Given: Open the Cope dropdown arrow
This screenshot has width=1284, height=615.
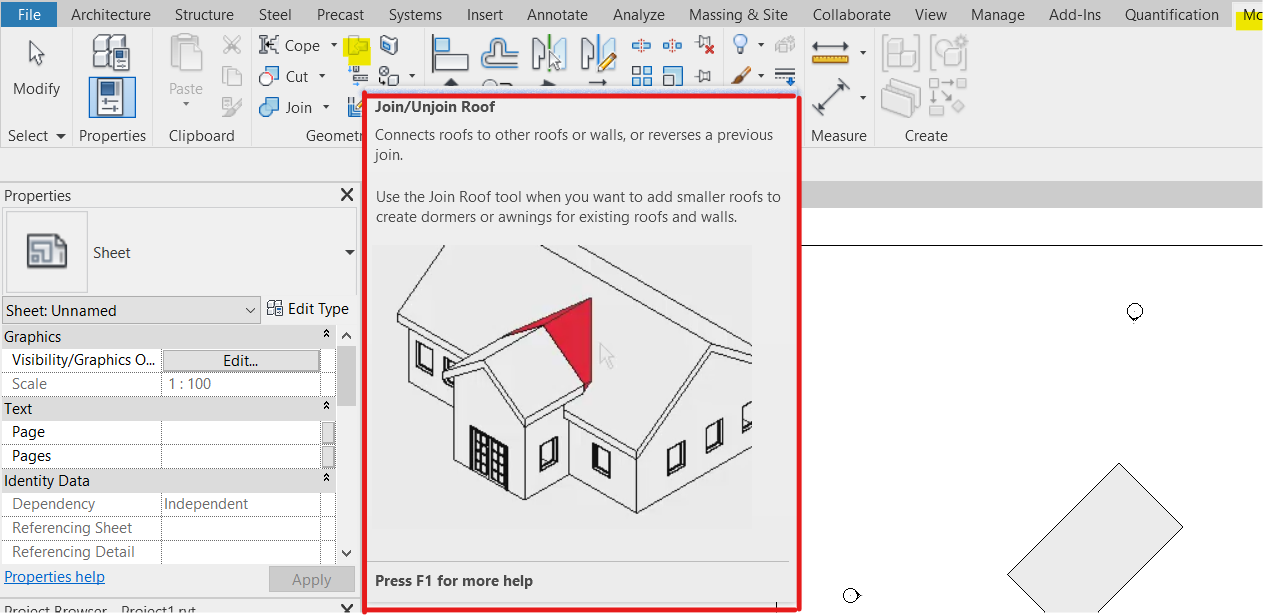Looking at the screenshot, I should (332, 45).
